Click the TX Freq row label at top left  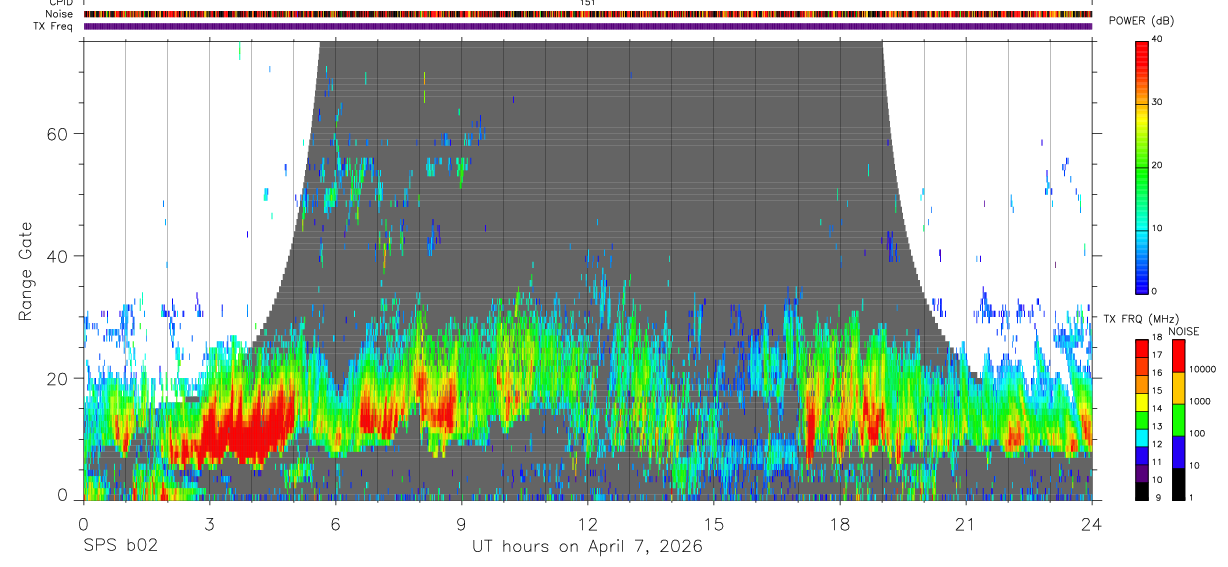coord(54,26)
